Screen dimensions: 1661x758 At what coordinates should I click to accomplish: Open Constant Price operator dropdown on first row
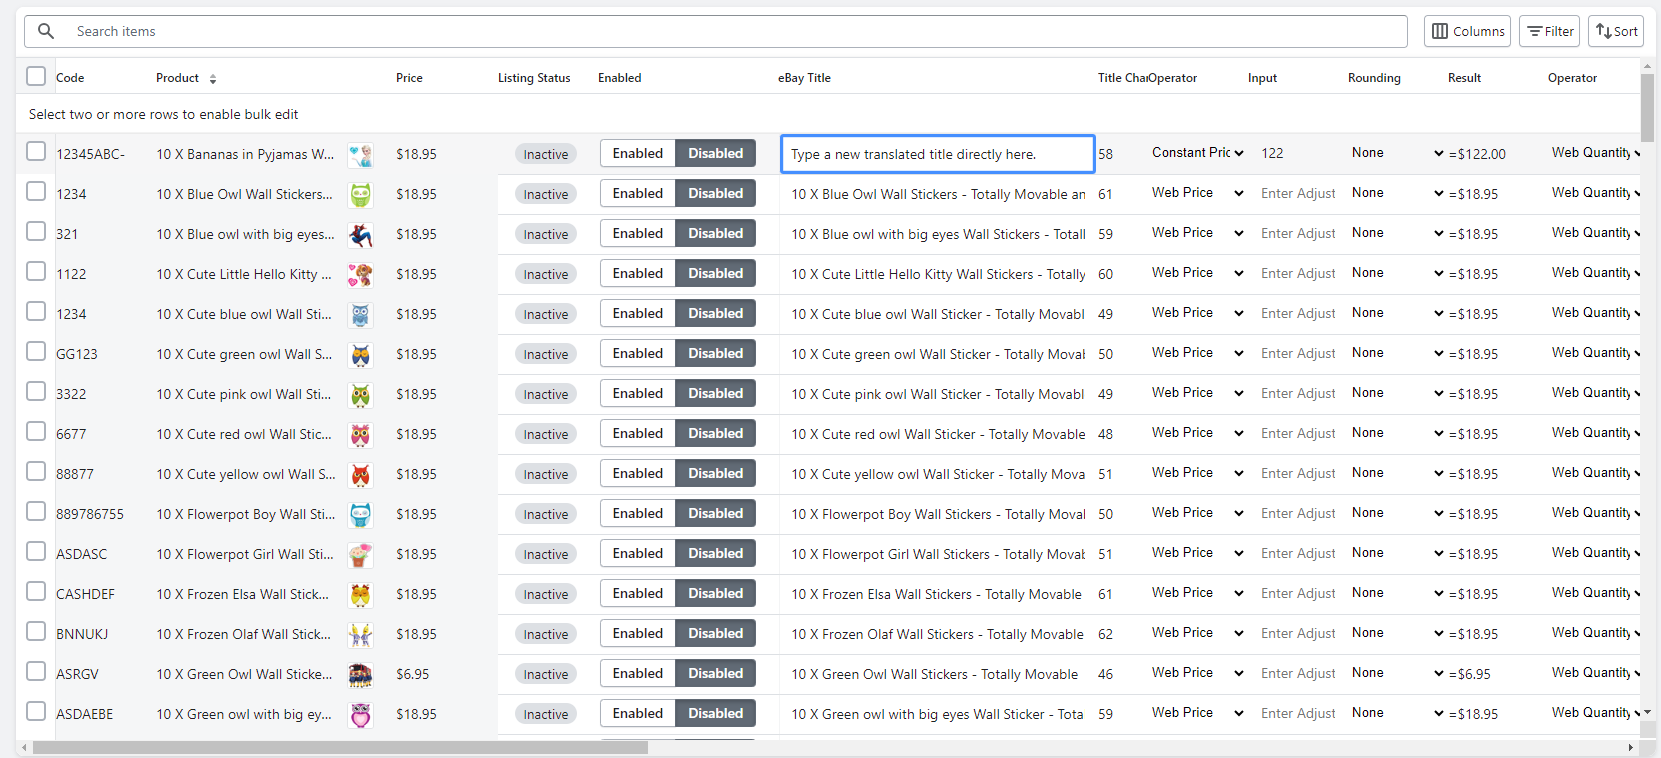click(x=1197, y=152)
